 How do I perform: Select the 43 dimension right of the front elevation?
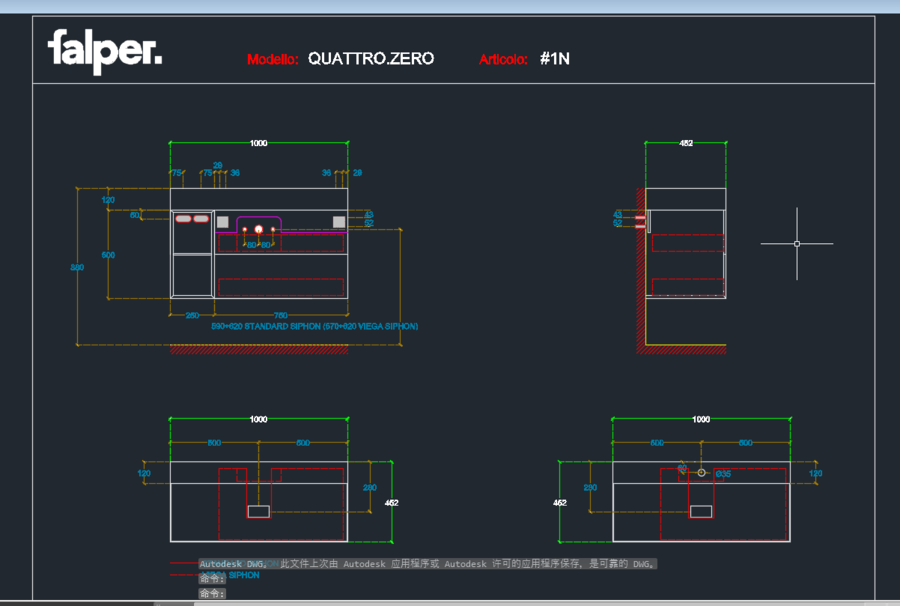[368, 215]
